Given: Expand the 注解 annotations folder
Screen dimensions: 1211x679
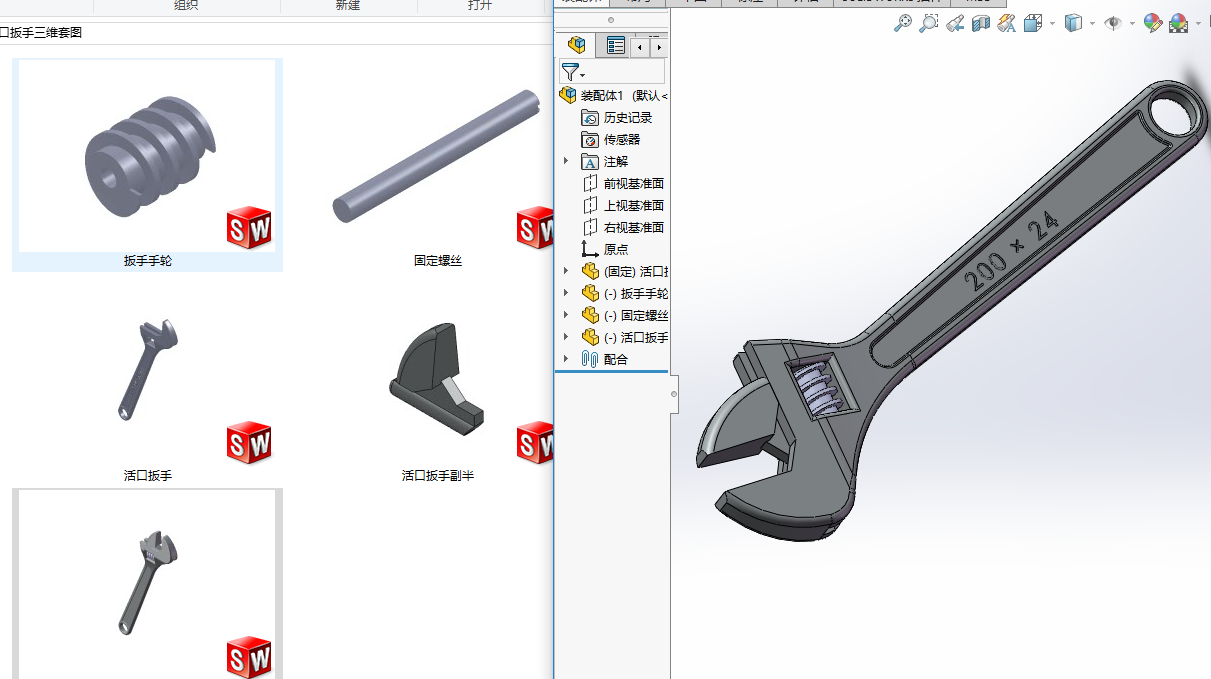Looking at the screenshot, I should coord(566,161).
